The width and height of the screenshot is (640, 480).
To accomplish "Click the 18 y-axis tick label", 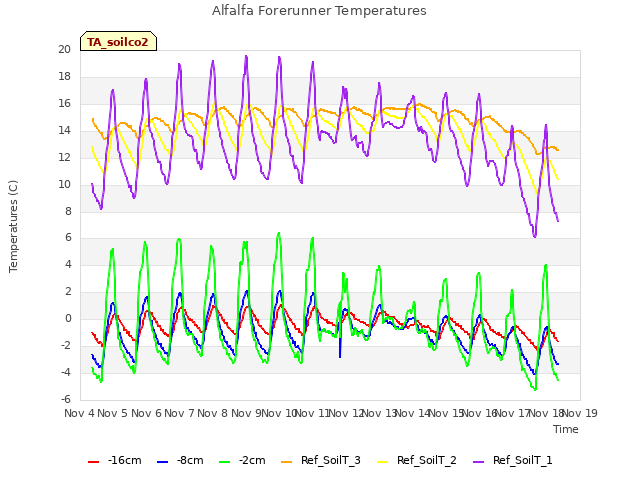I will (x=64, y=77).
